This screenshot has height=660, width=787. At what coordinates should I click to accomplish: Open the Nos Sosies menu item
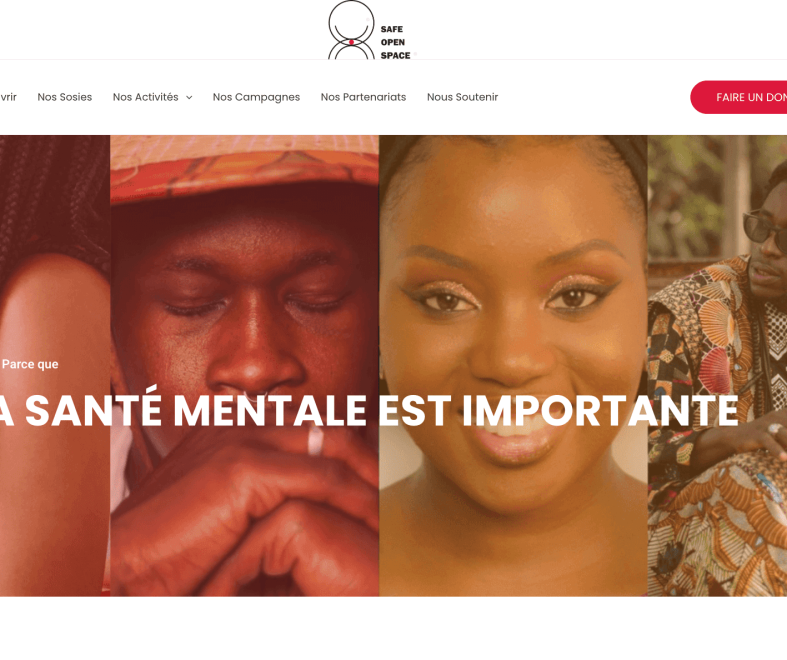pos(65,97)
